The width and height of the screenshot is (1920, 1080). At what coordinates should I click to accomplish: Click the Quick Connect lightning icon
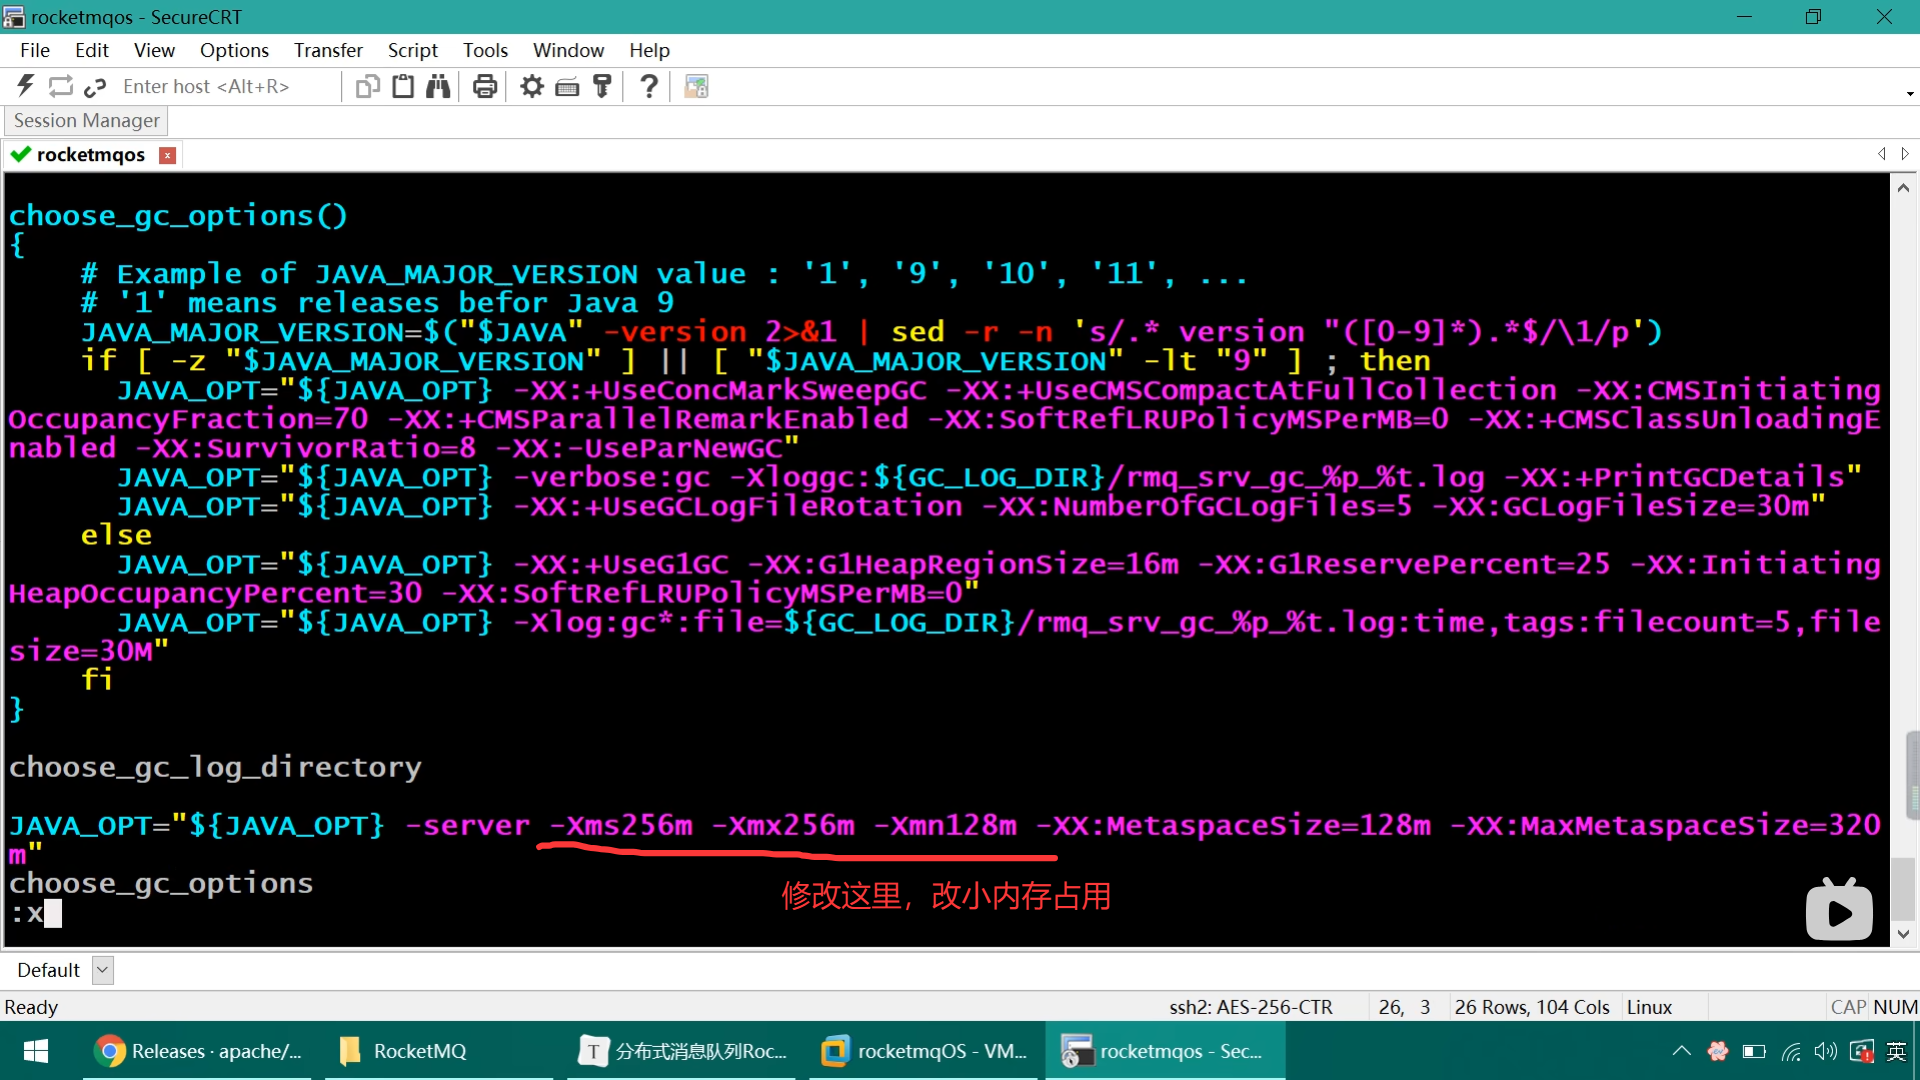click(26, 86)
